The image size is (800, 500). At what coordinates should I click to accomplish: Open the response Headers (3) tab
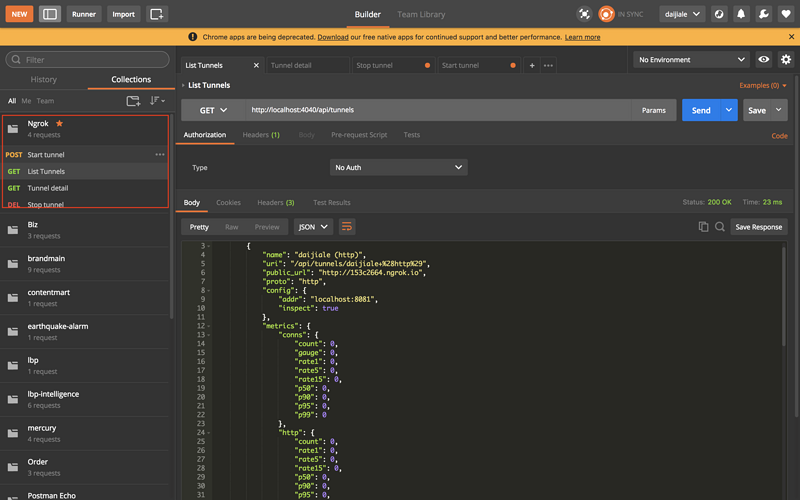tap(276, 203)
